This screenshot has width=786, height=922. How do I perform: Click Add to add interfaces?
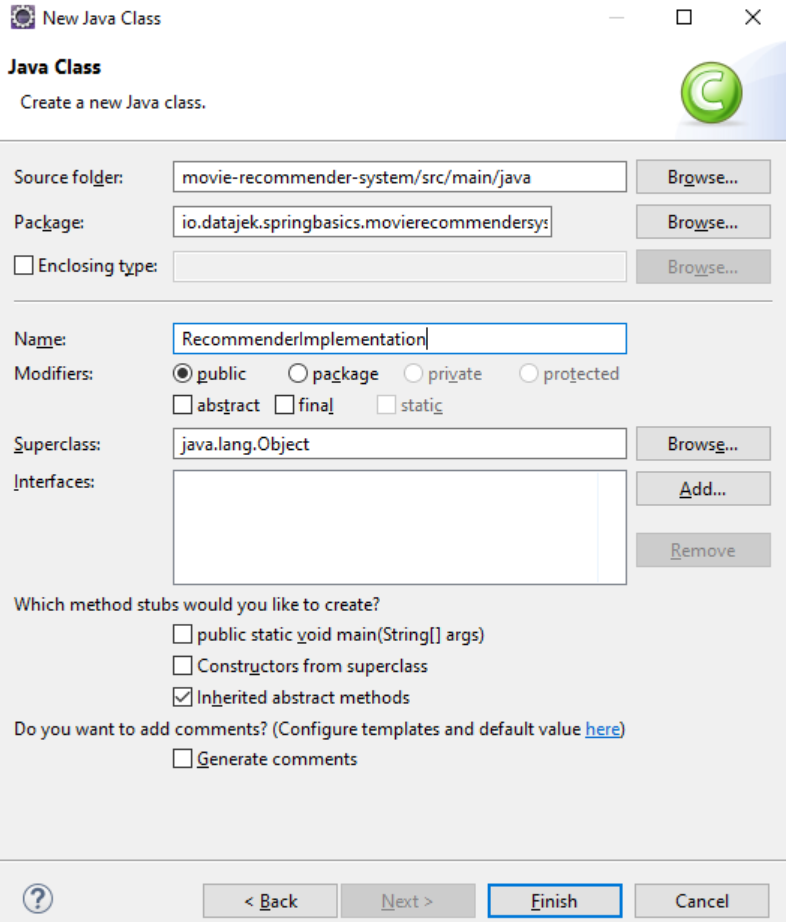click(703, 489)
